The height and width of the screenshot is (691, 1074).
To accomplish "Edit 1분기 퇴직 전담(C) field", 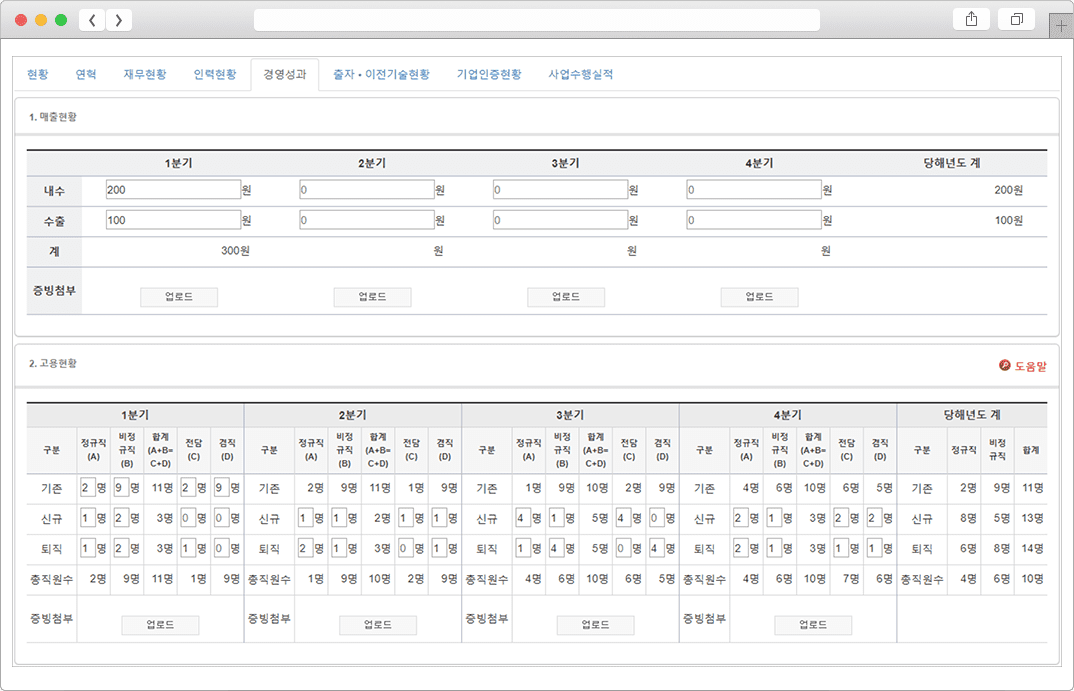I will (188, 548).
